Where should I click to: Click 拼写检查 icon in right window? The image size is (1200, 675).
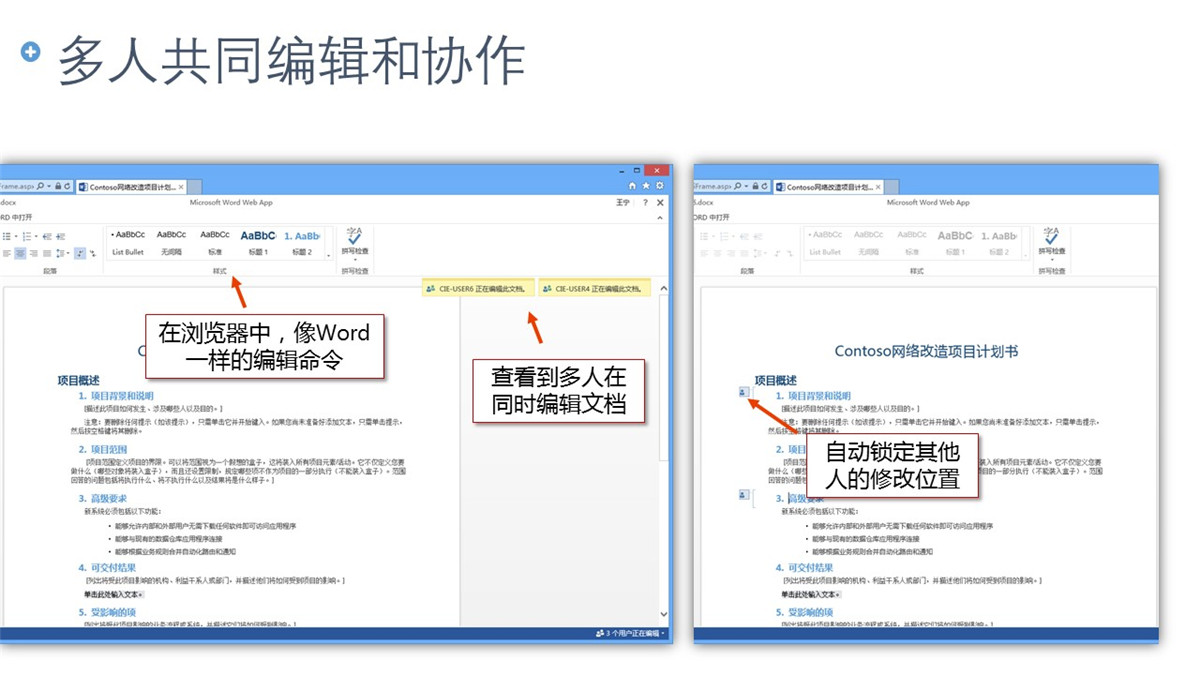(x=1051, y=239)
